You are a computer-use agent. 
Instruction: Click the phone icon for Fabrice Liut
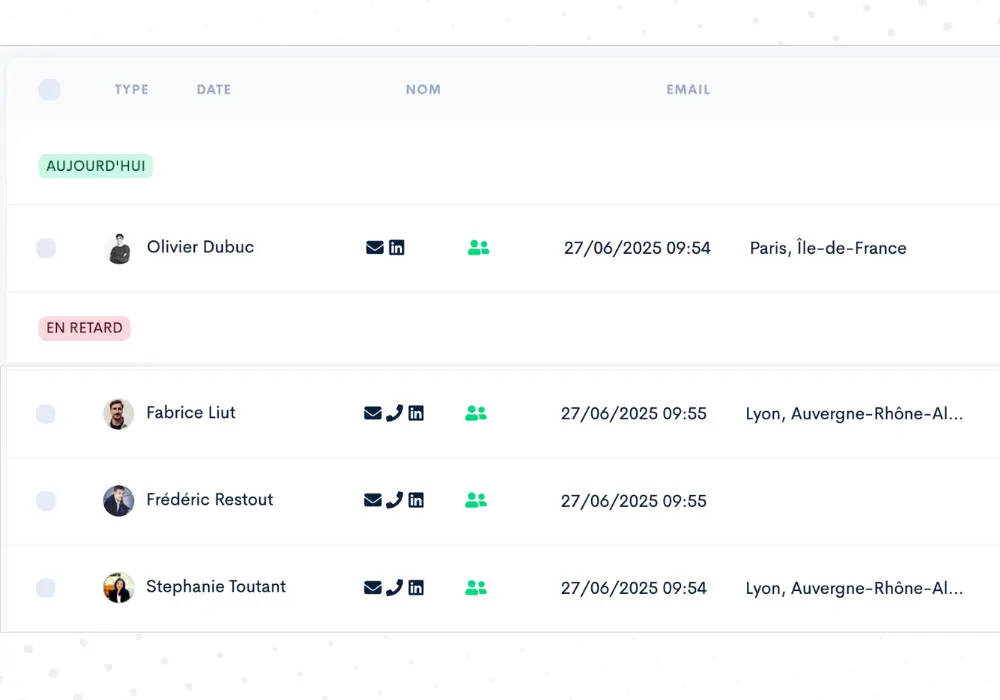point(395,413)
